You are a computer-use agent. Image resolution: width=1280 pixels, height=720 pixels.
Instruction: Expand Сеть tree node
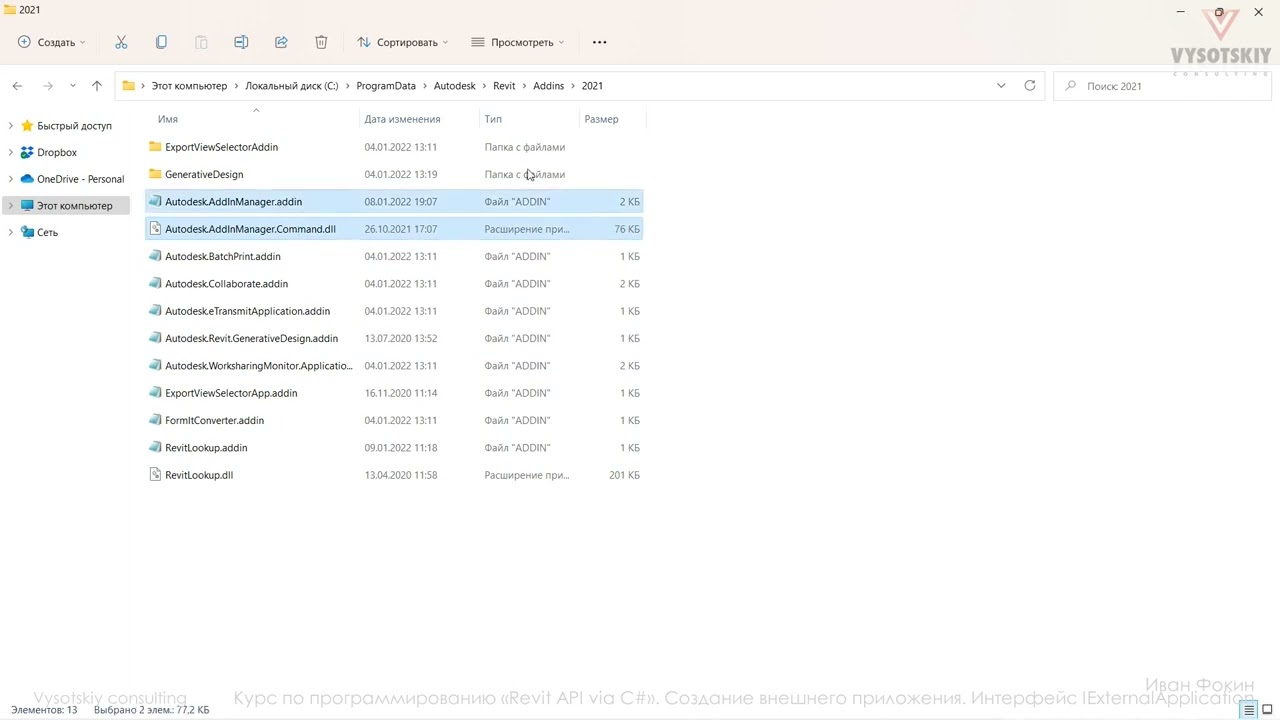11,232
